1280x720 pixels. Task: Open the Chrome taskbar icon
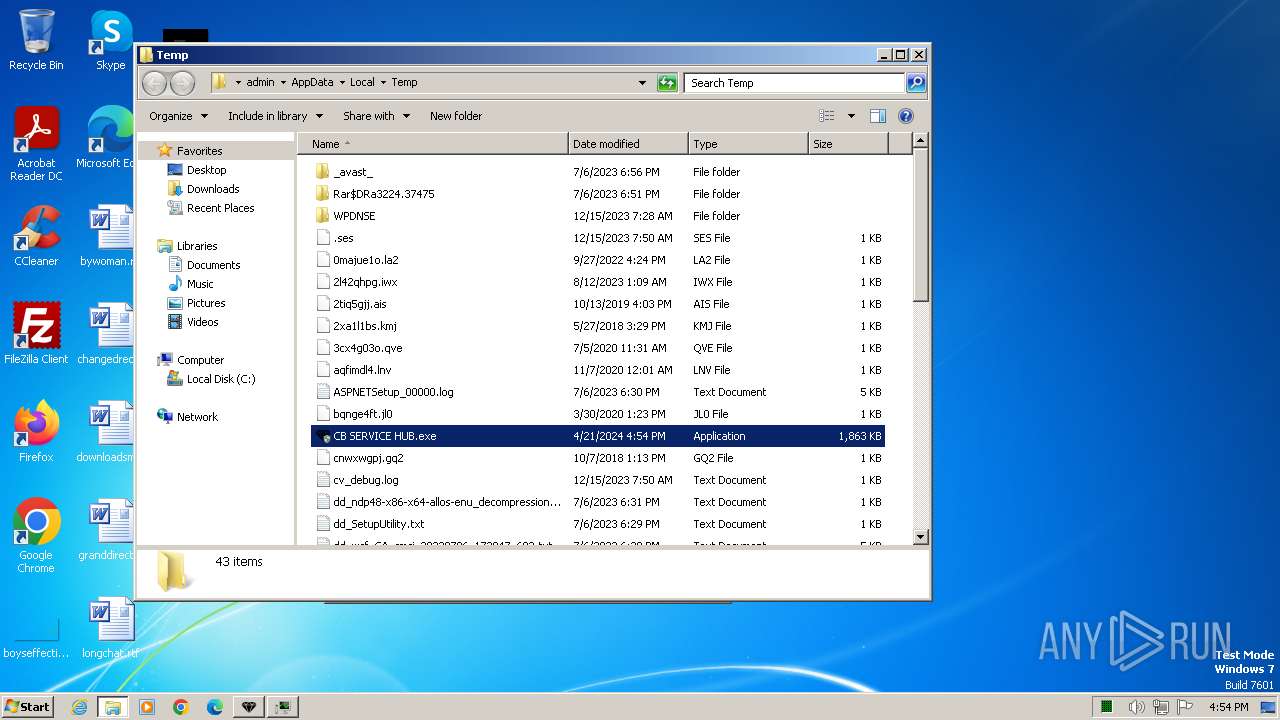tap(181, 707)
